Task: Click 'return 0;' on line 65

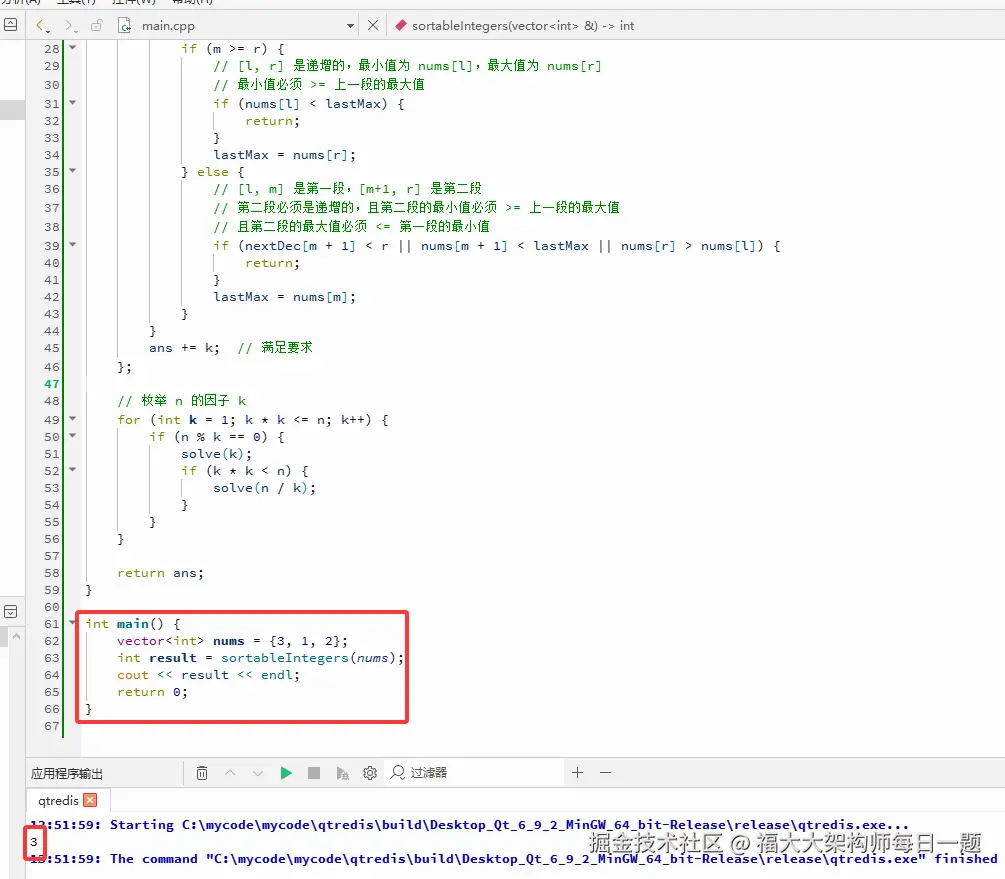Action: point(153,692)
